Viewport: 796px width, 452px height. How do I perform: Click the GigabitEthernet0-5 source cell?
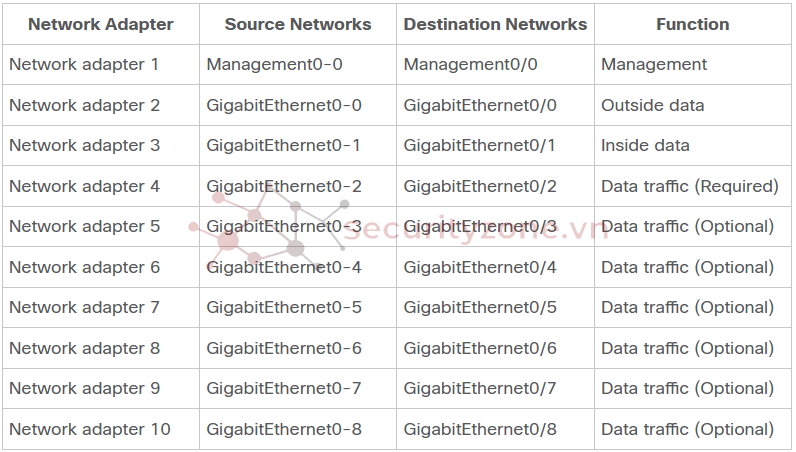pos(297,307)
